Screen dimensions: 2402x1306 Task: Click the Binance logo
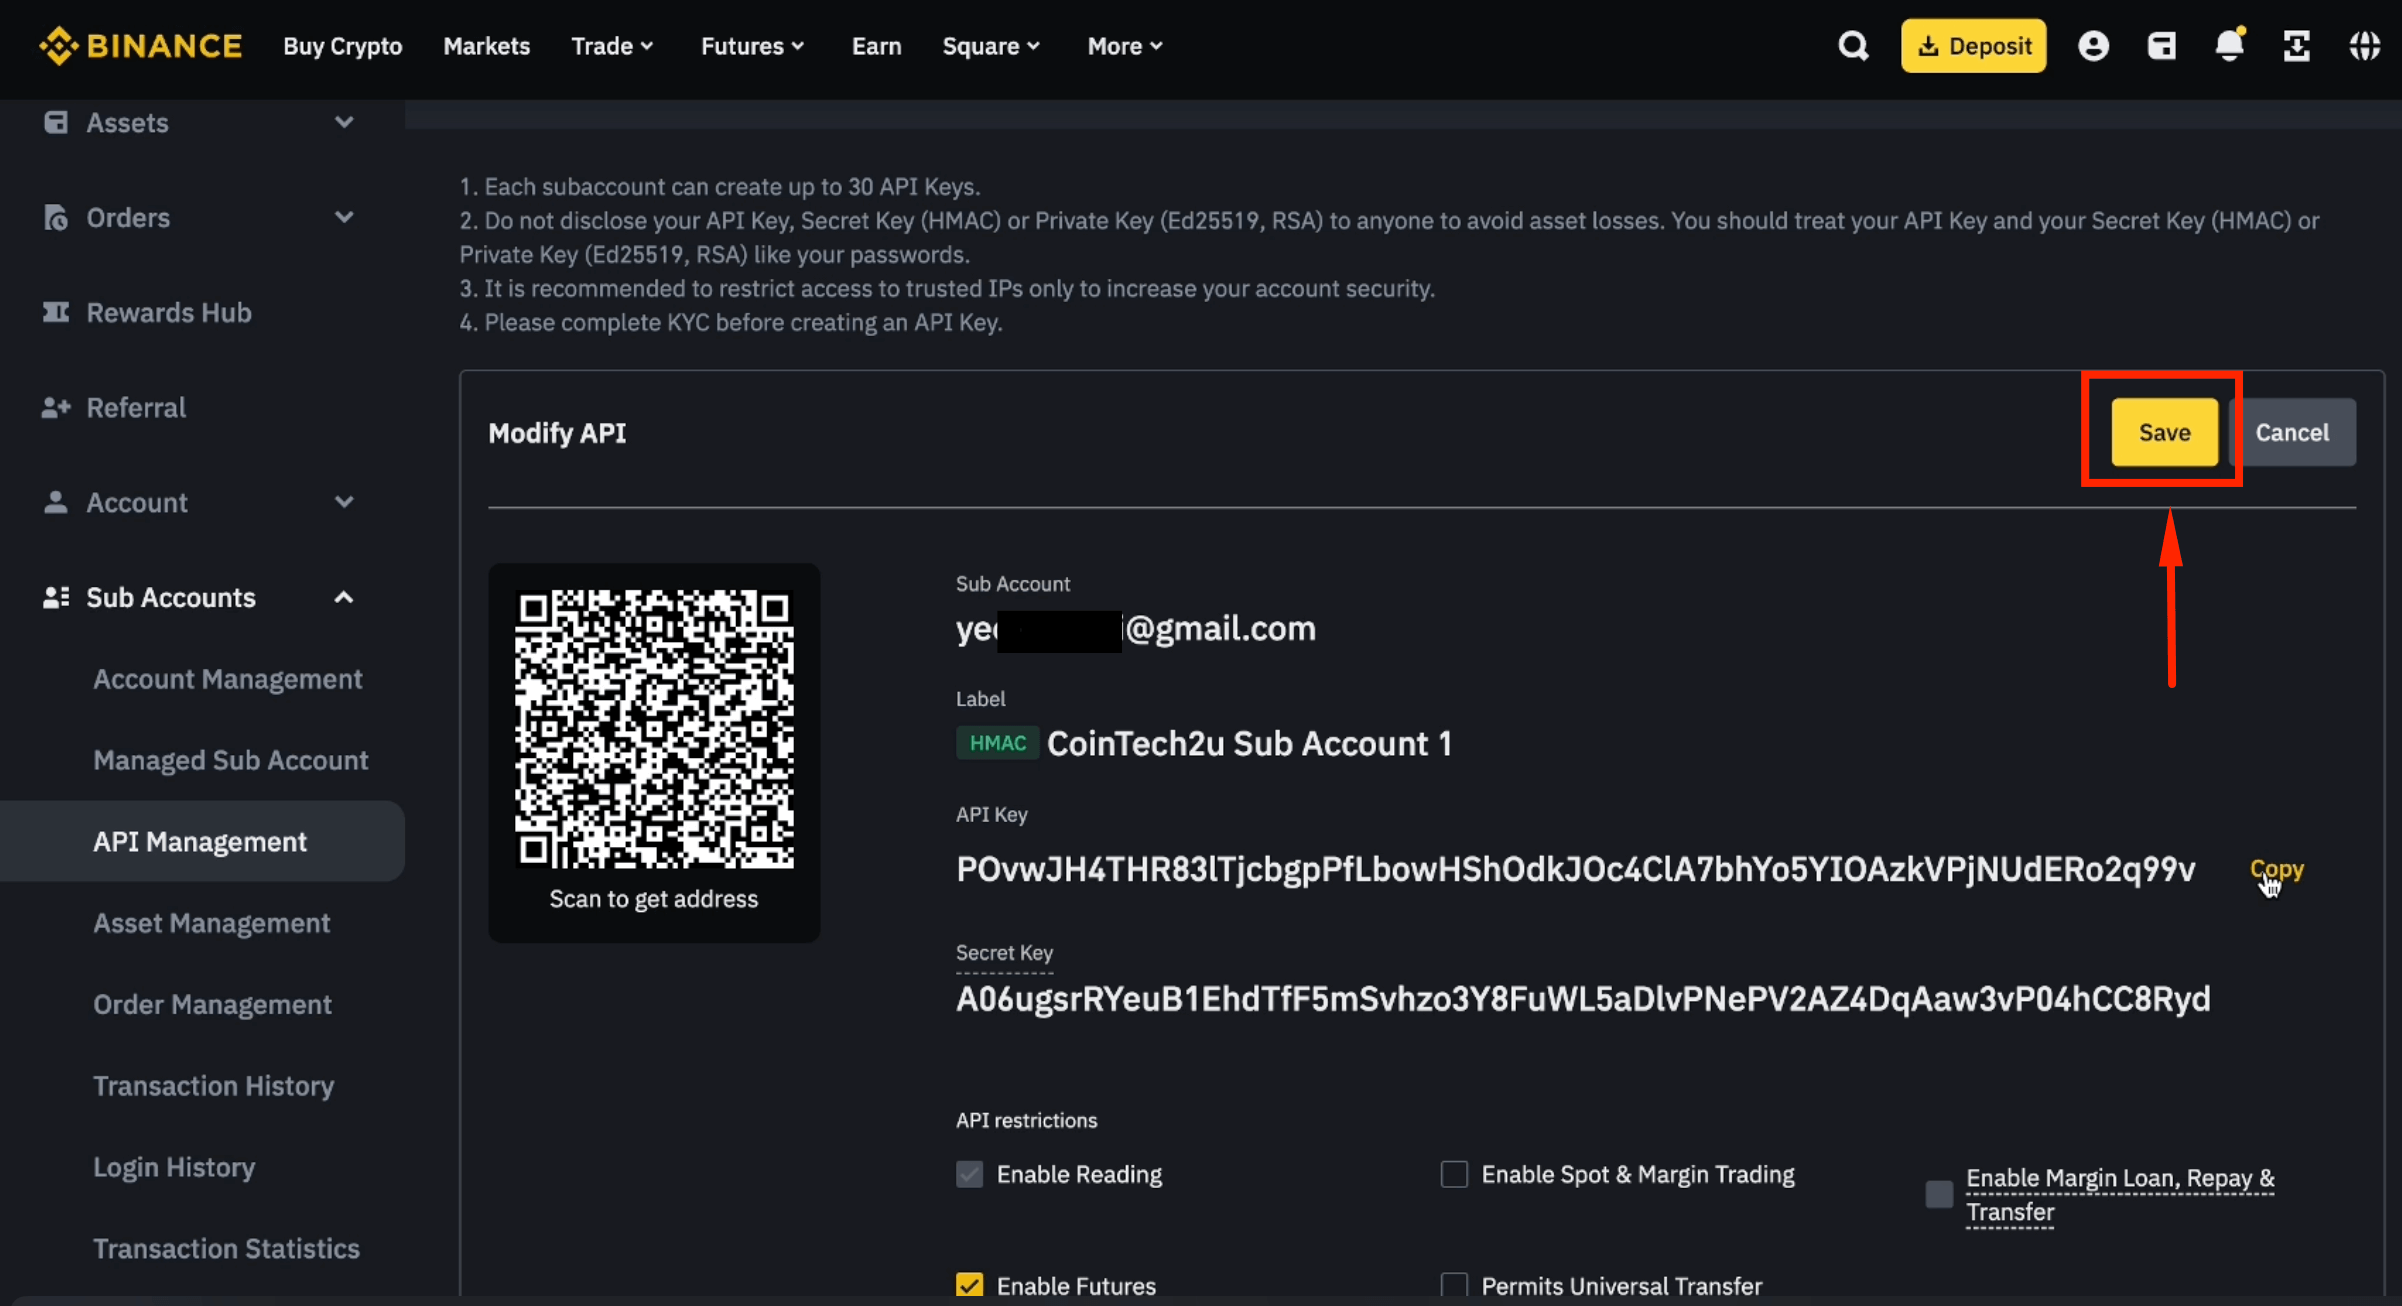pos(141,46)
